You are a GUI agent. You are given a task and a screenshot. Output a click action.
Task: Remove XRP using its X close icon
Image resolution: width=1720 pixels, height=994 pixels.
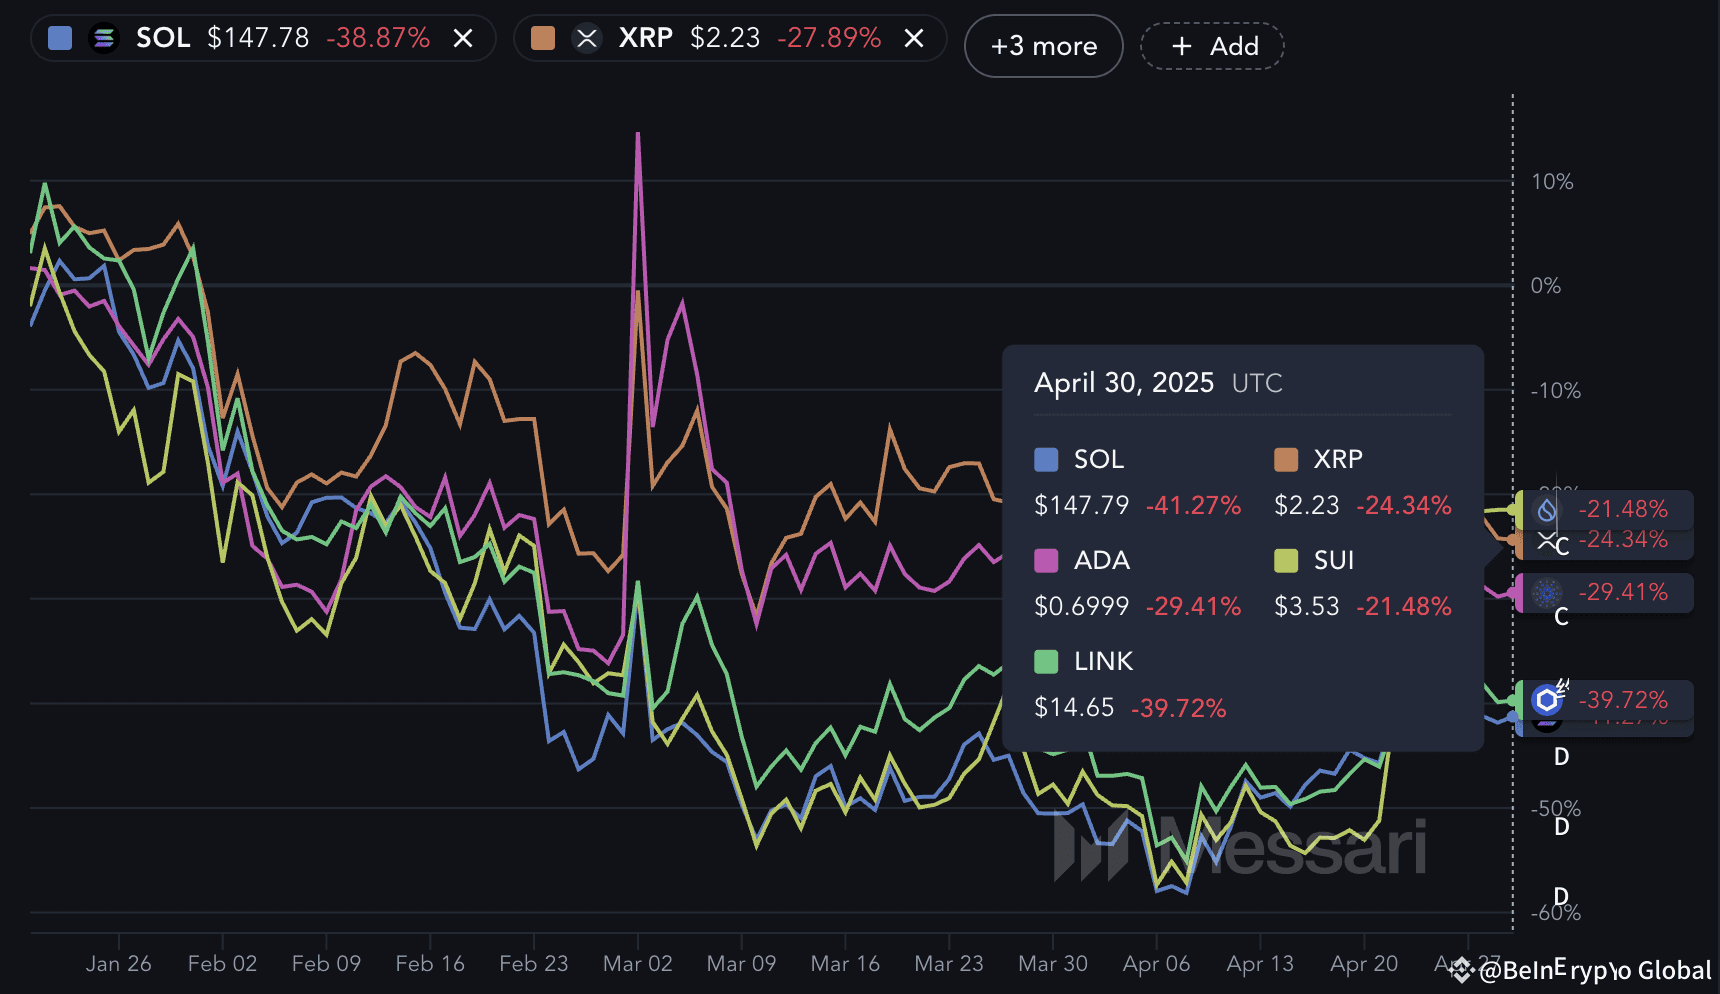tap(914, 39)
